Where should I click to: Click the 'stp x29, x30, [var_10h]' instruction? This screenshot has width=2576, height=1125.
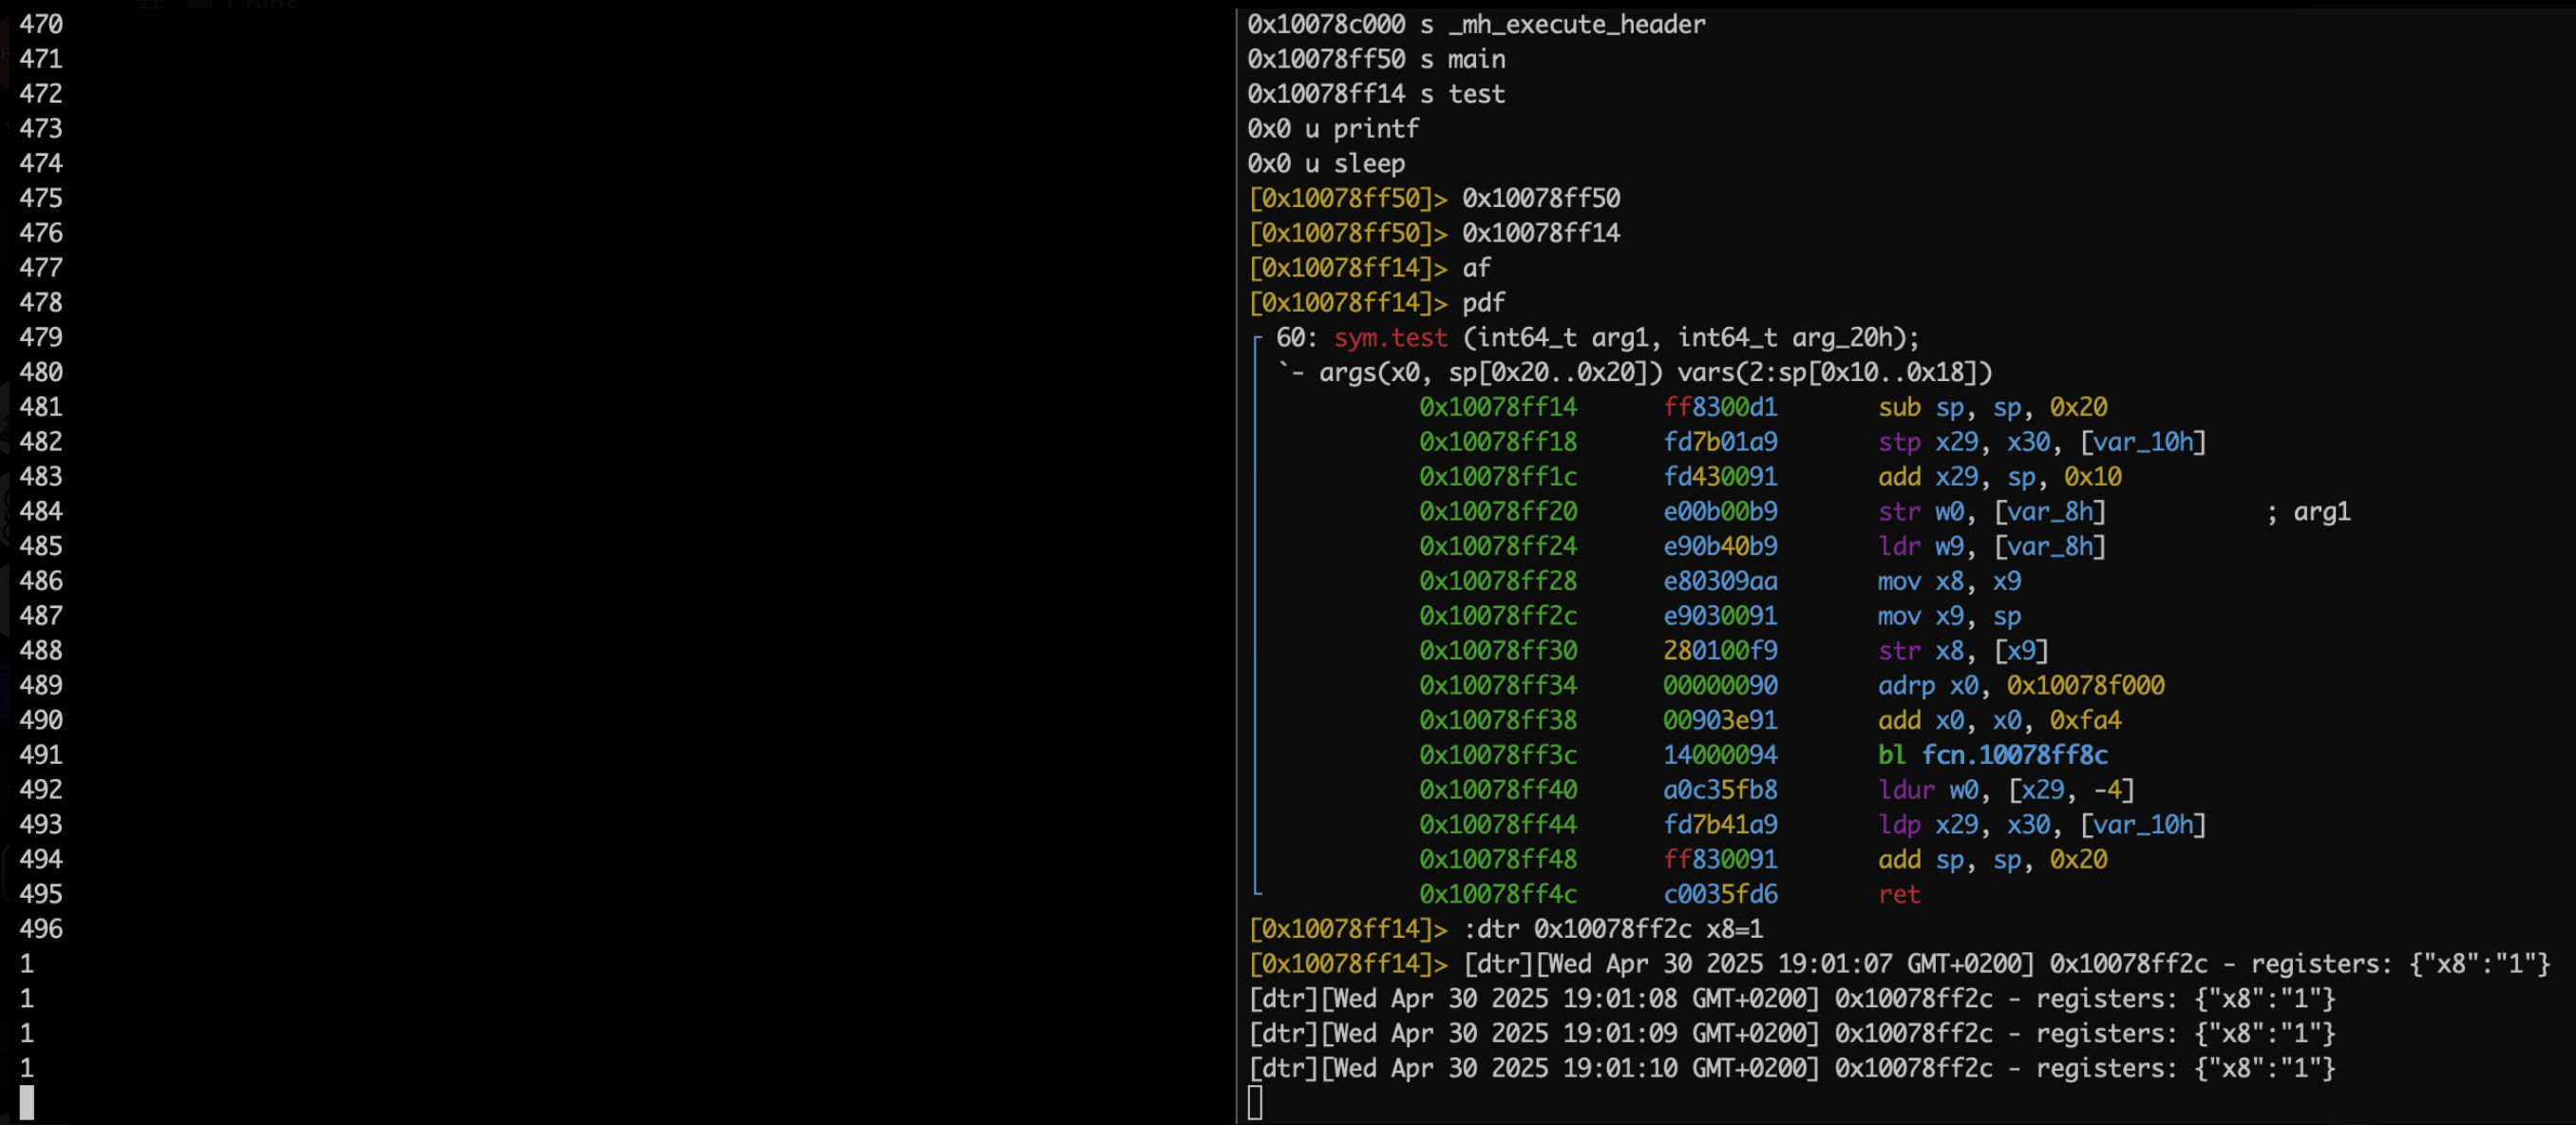[2042, 442]
